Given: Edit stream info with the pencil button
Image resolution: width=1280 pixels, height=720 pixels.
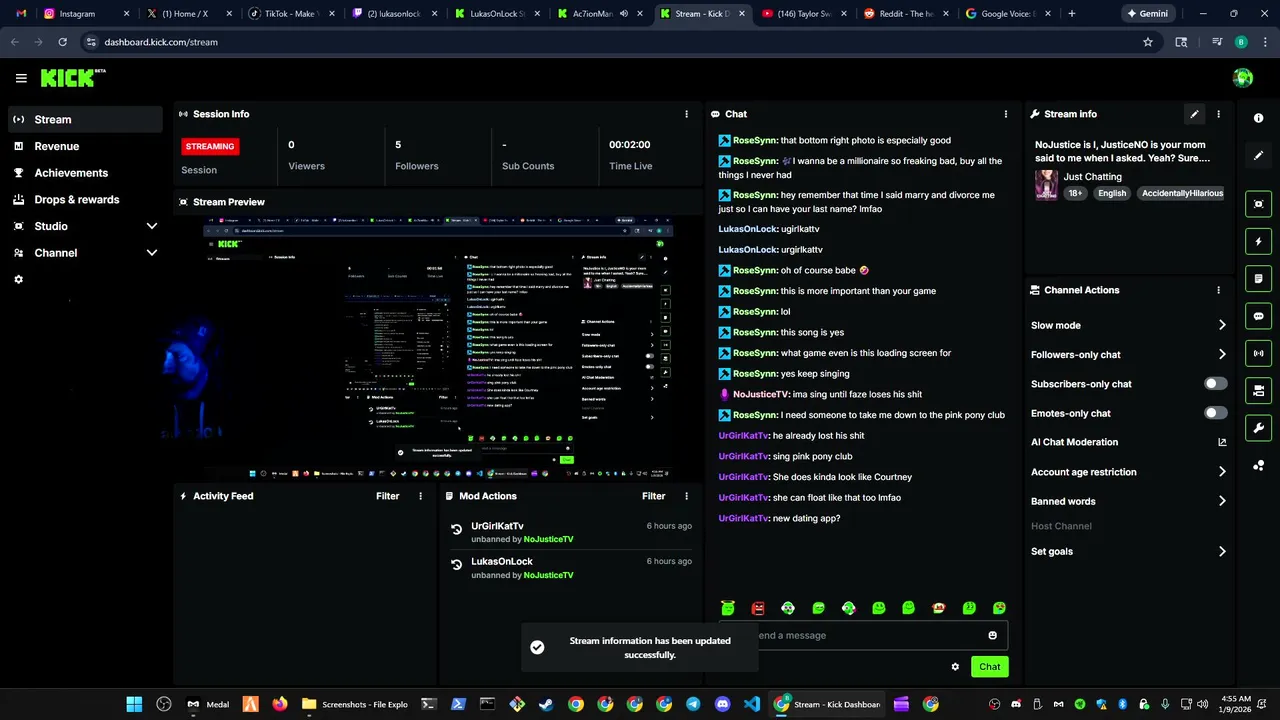Looking at the screenshot, I should (x=1194, y=114).
